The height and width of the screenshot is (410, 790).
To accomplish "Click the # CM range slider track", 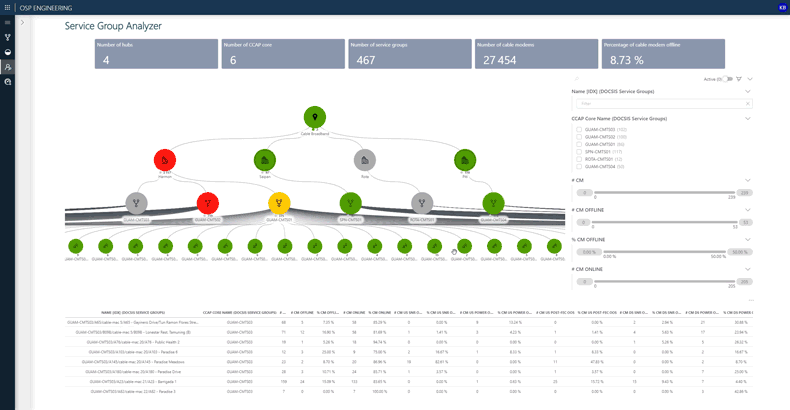I will [665, 192].
